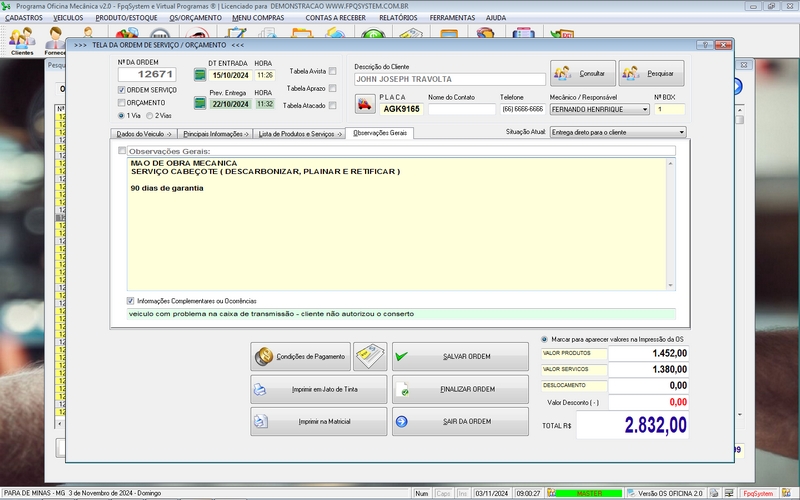Click the Nome do Contato field
This screenshot has width=800, height=500.
point(462,109)
